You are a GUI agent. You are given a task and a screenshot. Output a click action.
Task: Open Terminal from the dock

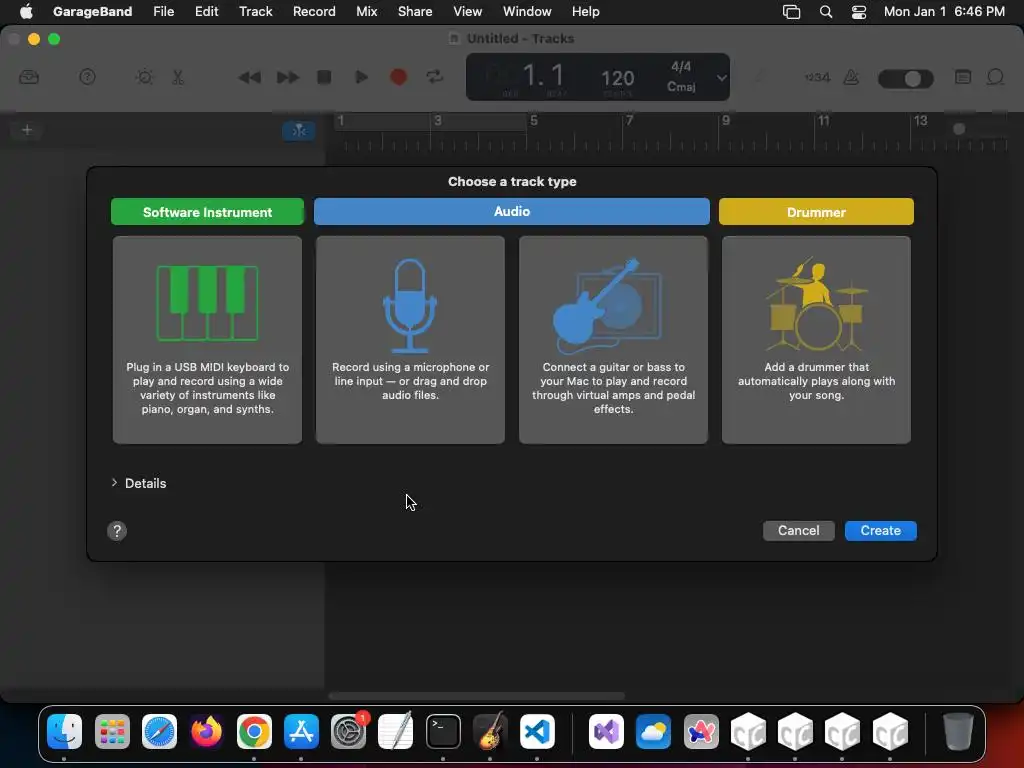coord(443,731)
